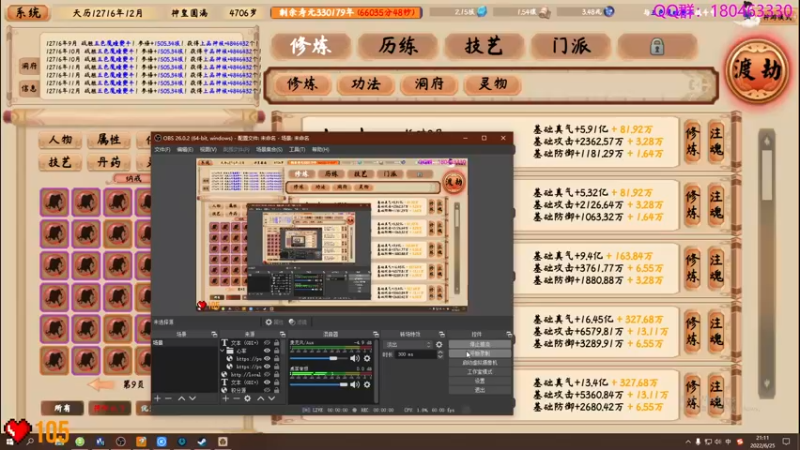Image resolution: width=800 pixels, height=450 pixels.
Task: Toggle the lock on http://Local source
Action: coord(277,374)
